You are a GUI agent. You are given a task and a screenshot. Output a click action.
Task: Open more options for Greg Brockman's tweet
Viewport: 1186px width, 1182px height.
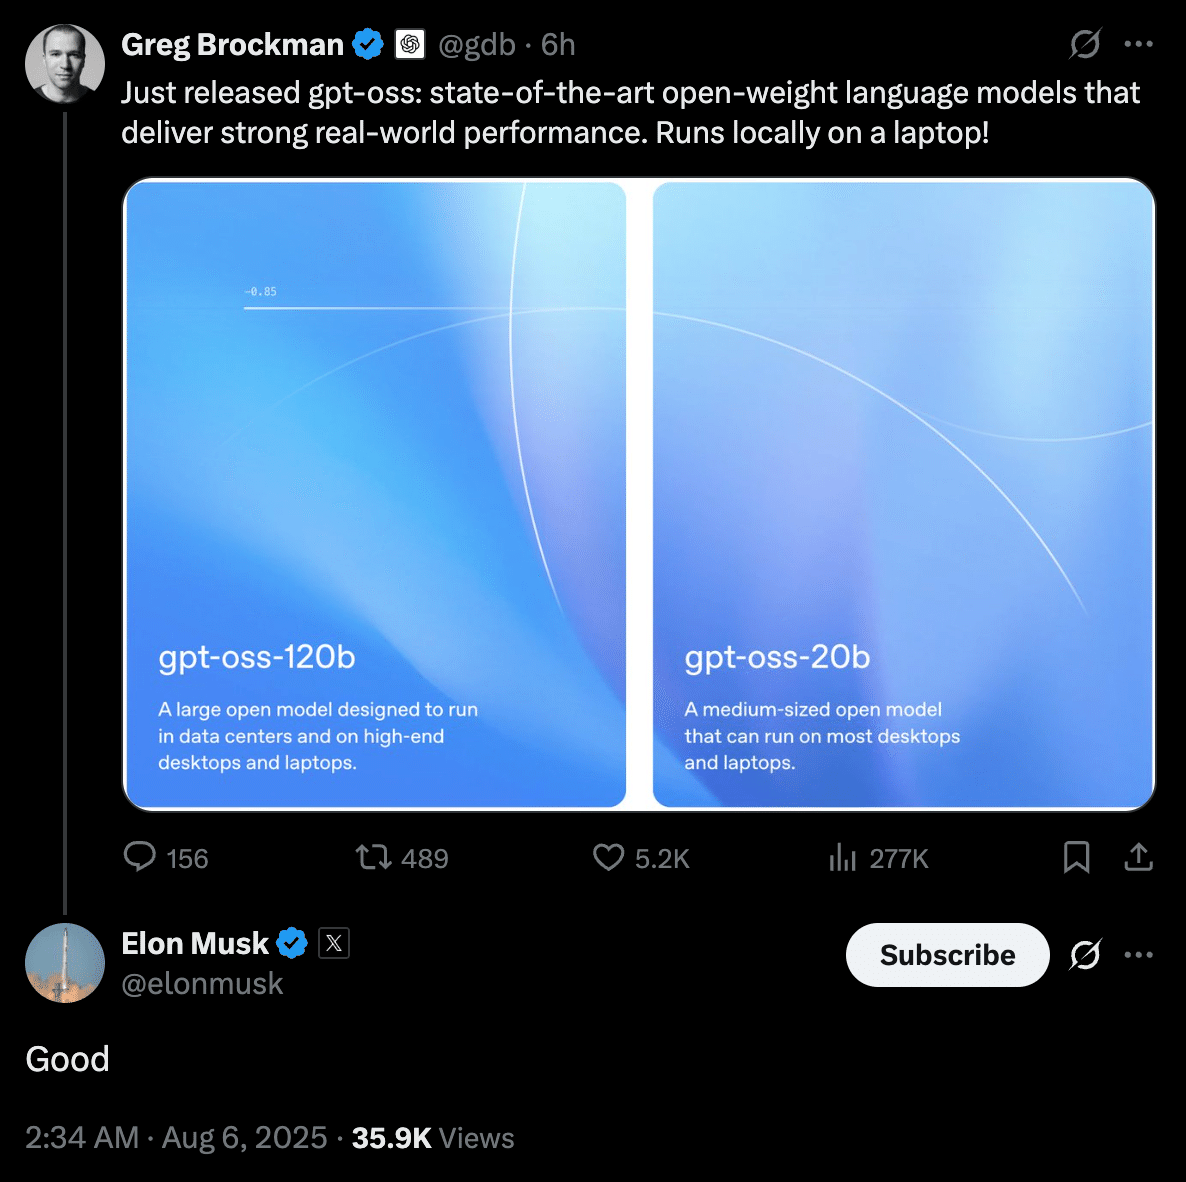1138,44
